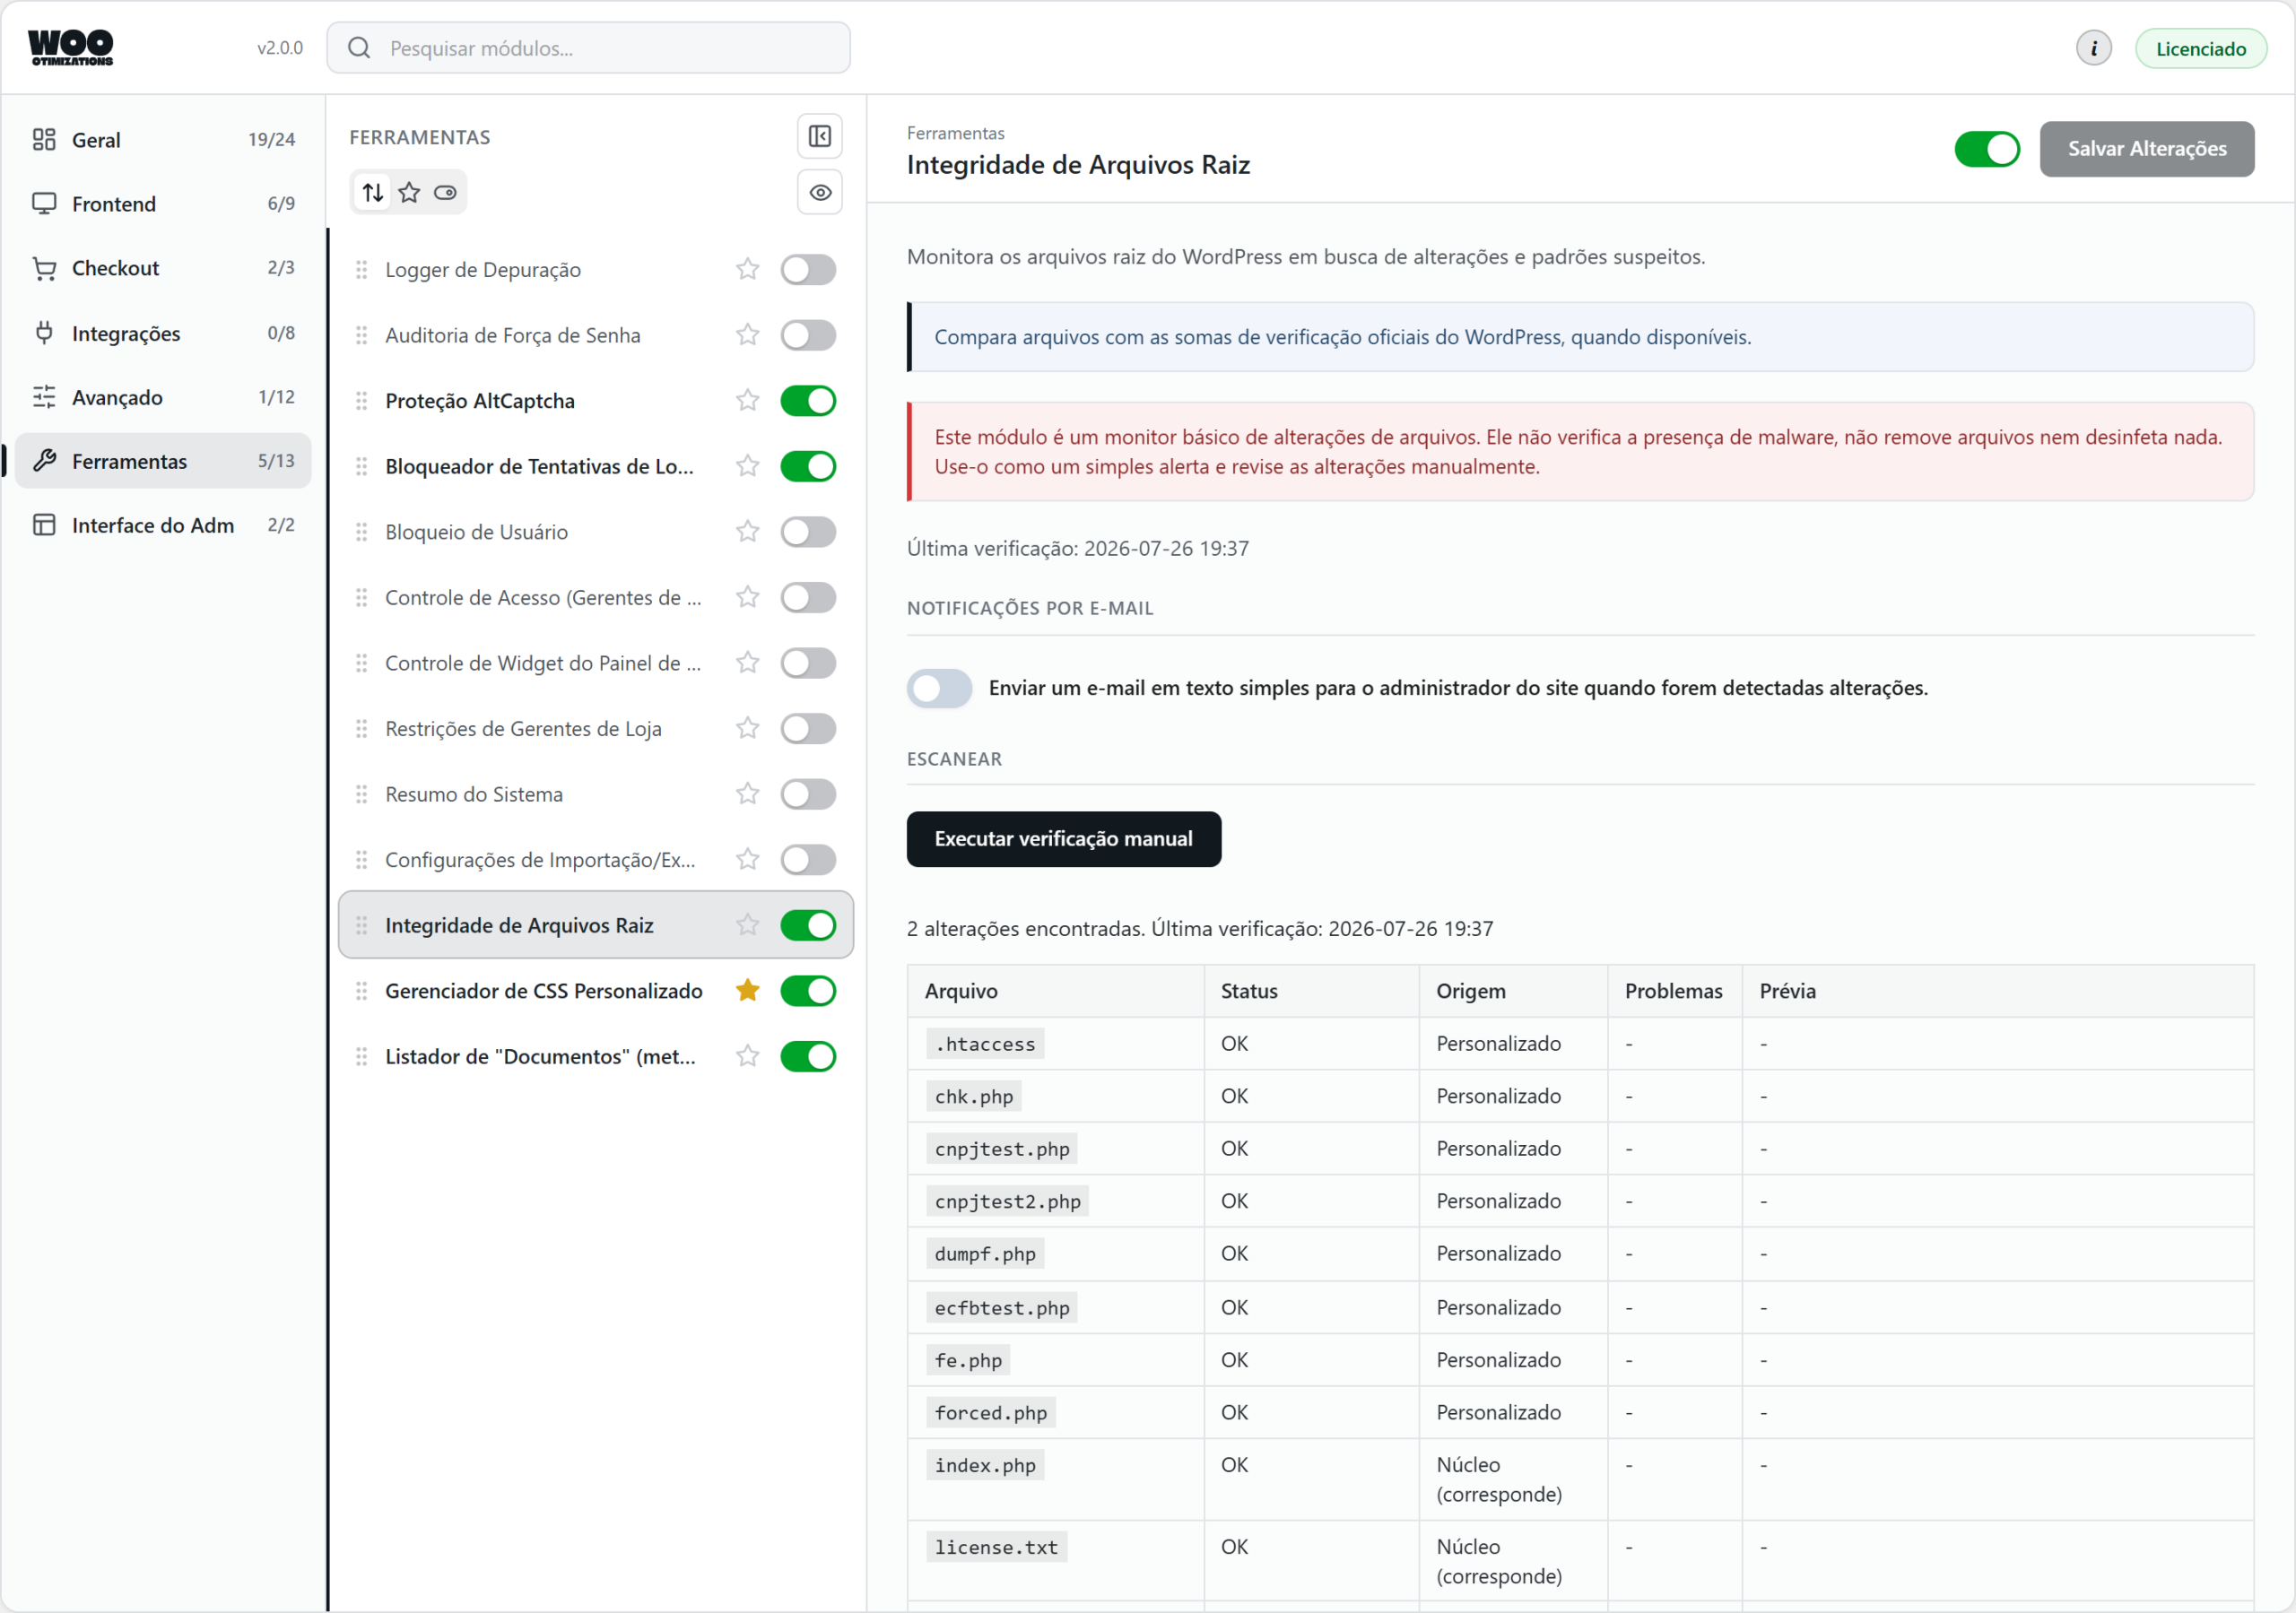Click the toggle-shaped active filter icon
Image resolution: width=2296 pixels, height=1613 pixels.
(445, 192)
